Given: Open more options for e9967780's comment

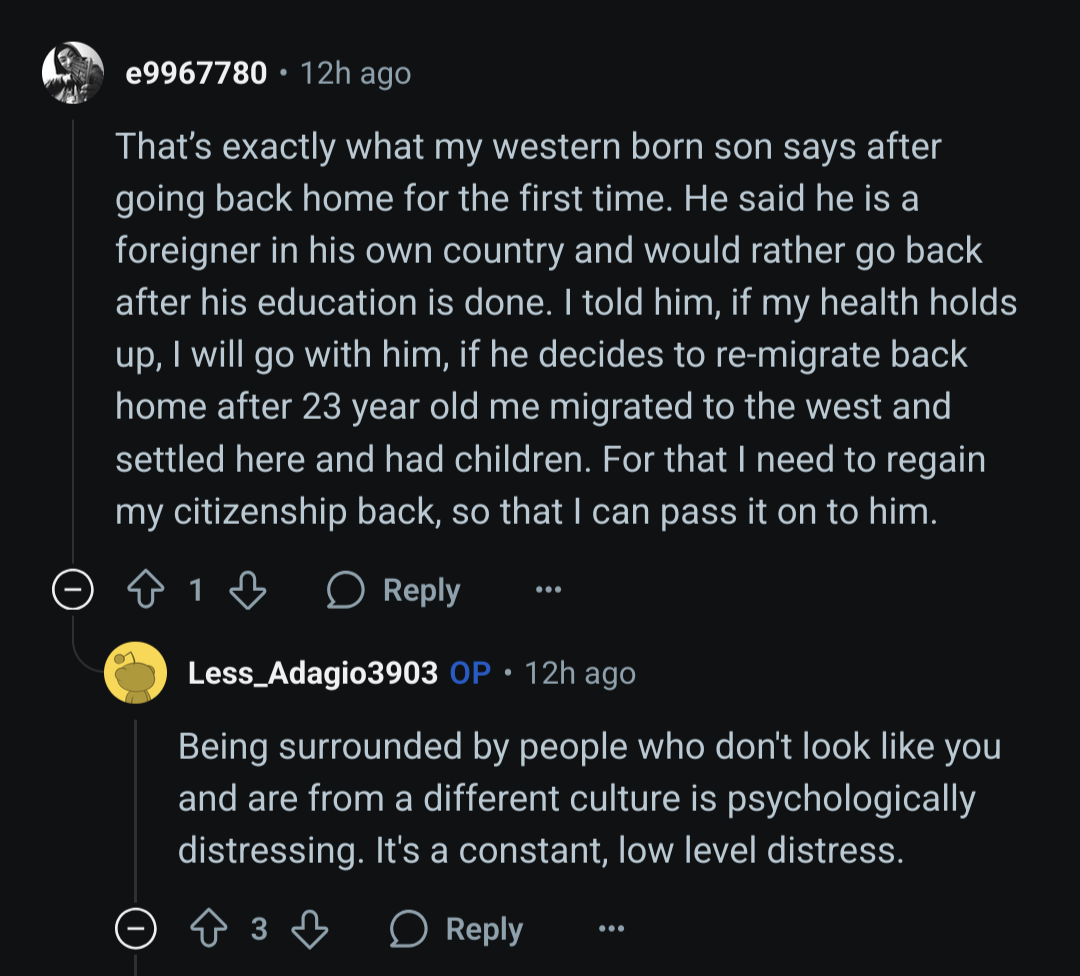Looking at the screenshot, I should 548,591.
